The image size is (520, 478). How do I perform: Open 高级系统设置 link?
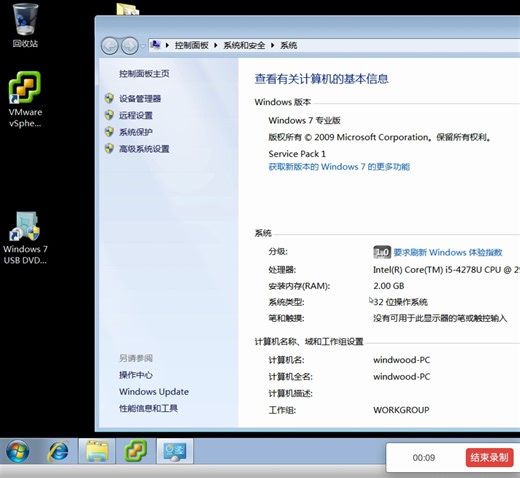(144, 149)
